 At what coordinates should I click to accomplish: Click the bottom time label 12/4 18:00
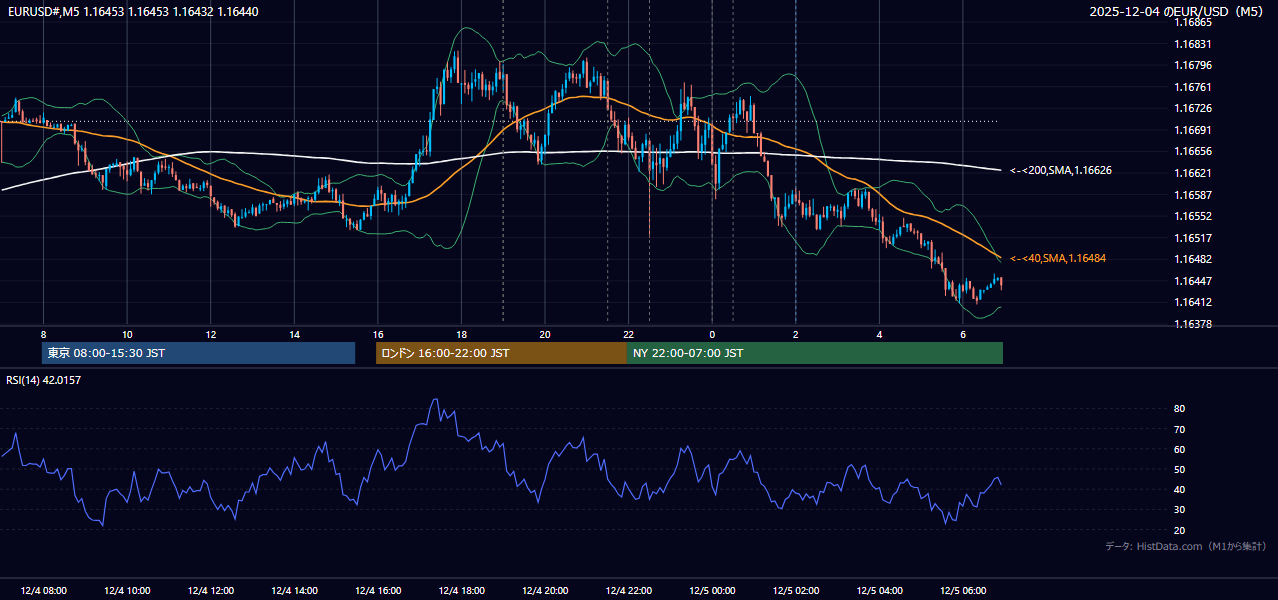click(x=461, y=591)
